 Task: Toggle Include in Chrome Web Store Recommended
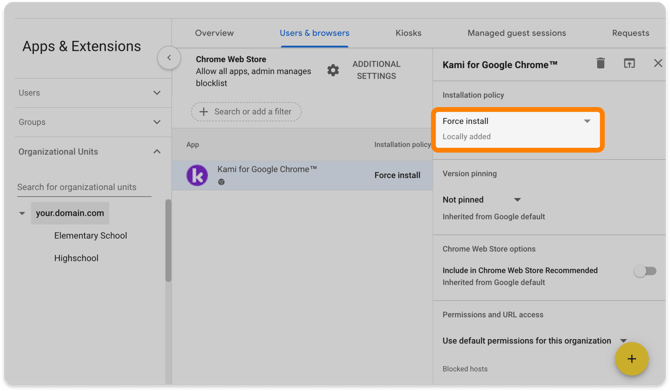coord(645,271)
